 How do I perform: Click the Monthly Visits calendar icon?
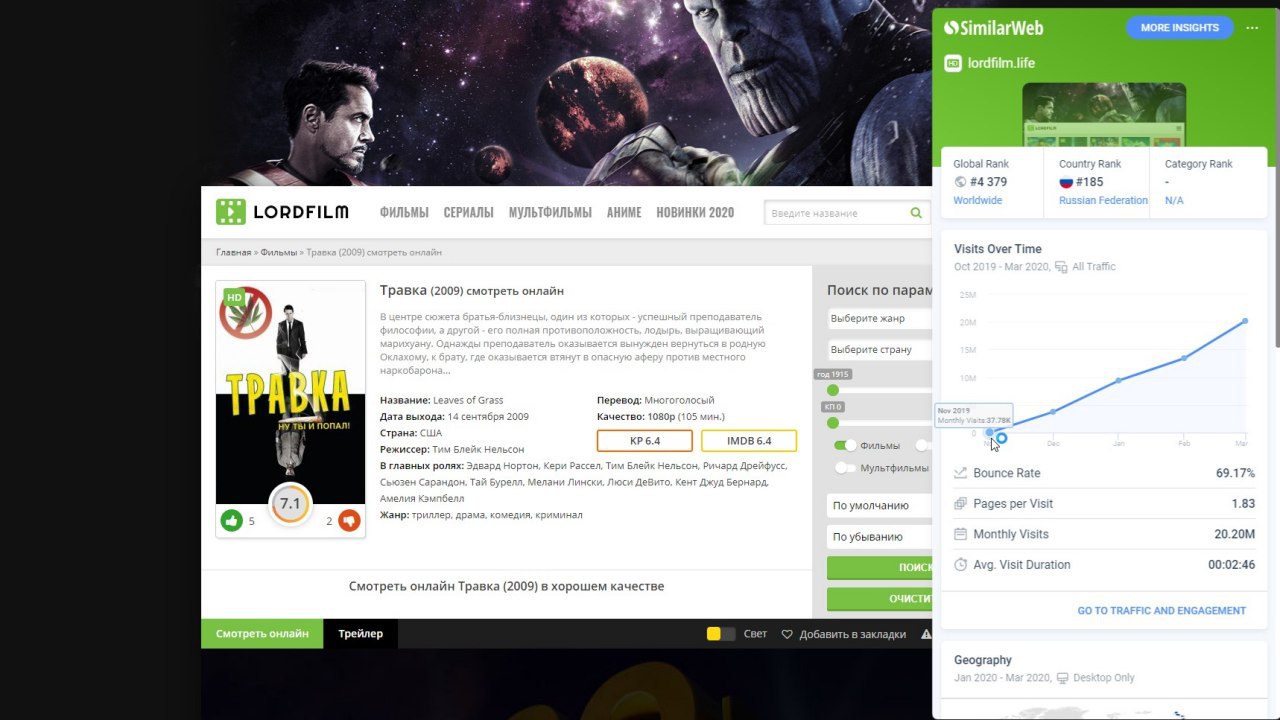(x=961, y=534)
